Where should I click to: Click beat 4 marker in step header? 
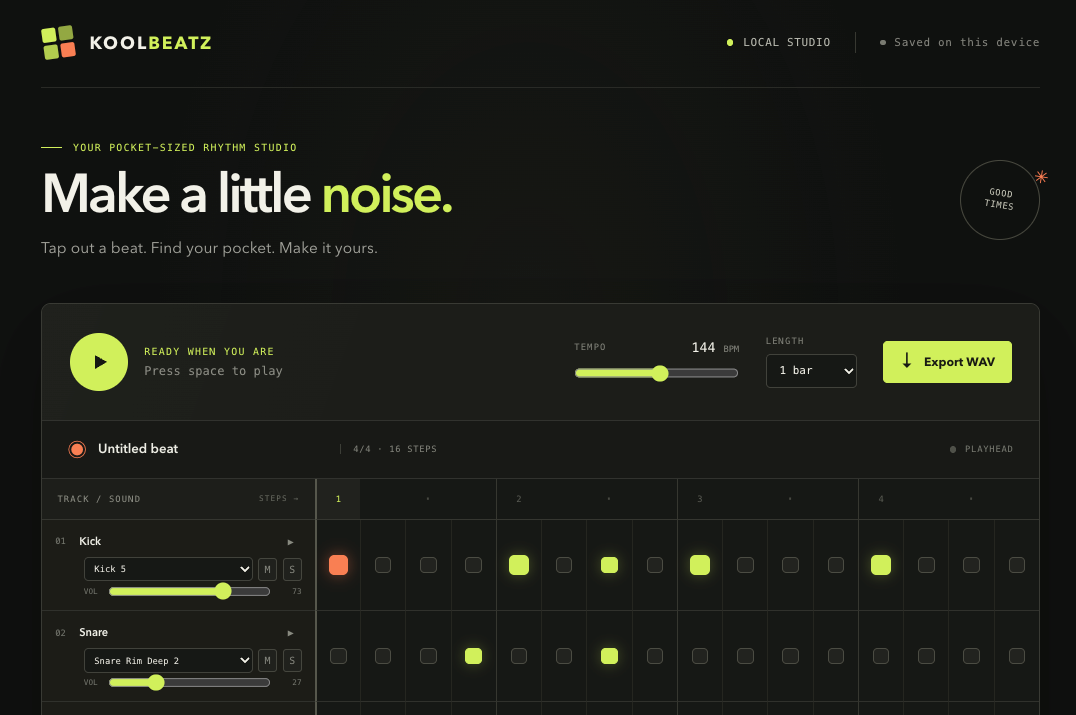(881, 500)
